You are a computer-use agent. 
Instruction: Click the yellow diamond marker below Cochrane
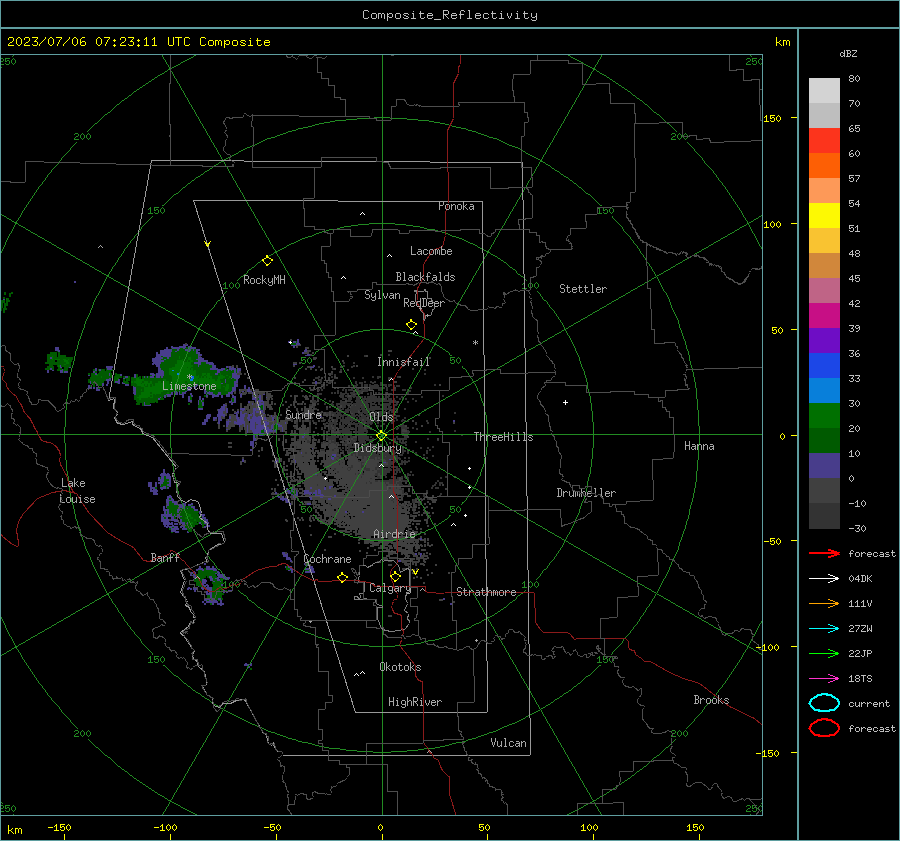coord(343,578)
